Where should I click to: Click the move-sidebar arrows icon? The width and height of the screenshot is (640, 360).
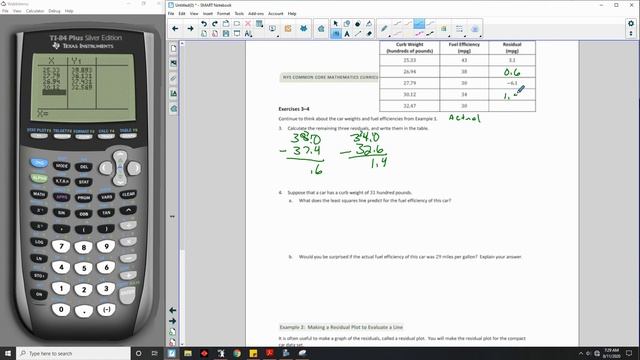(172, 216)
